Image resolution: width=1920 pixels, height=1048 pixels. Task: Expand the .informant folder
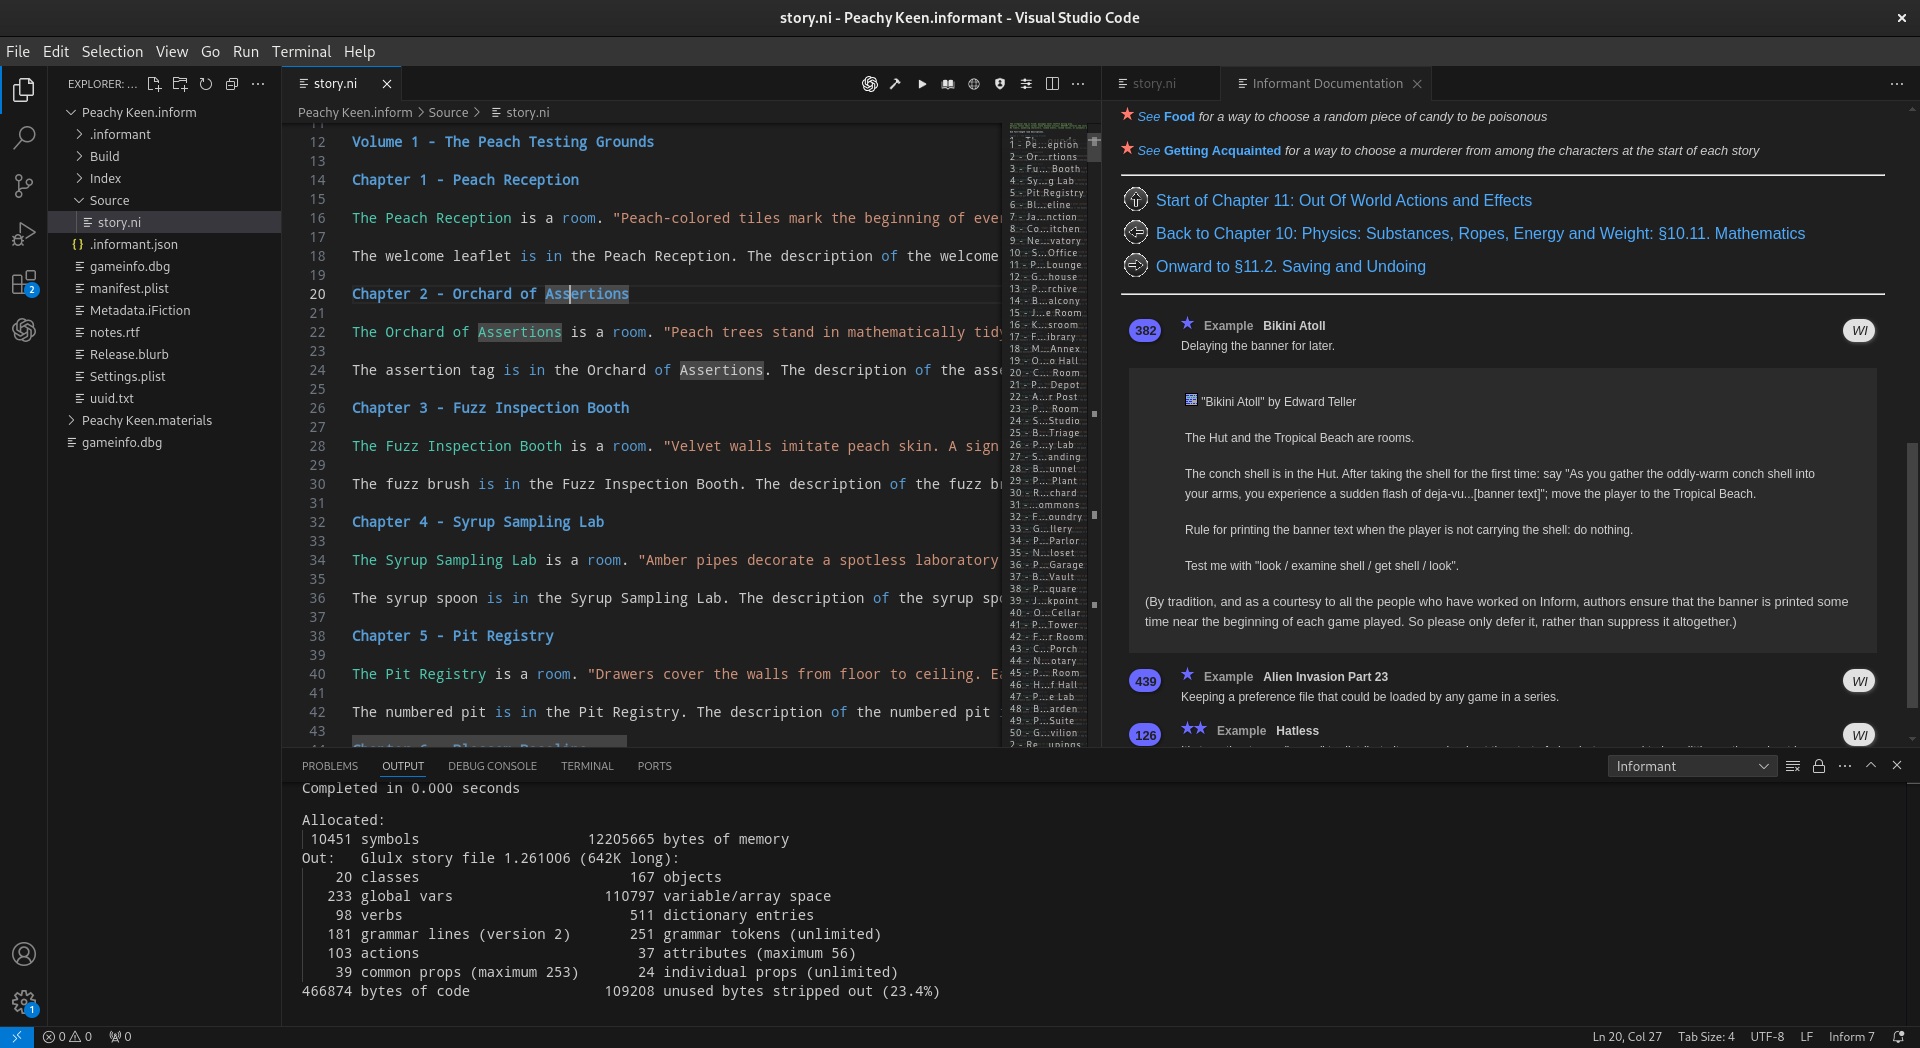click(164, 134)
